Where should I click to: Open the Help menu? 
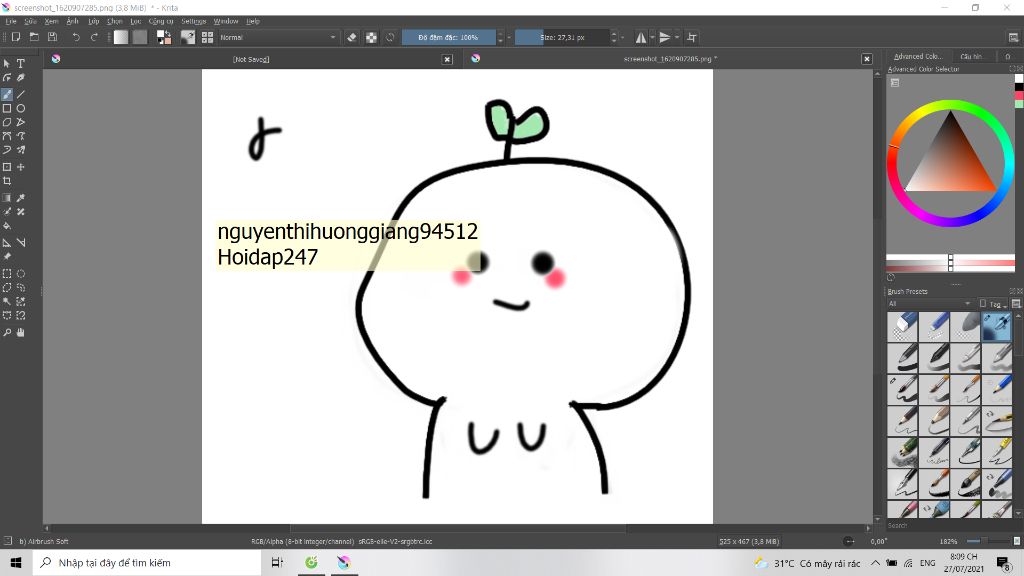(x=253, y=21)
